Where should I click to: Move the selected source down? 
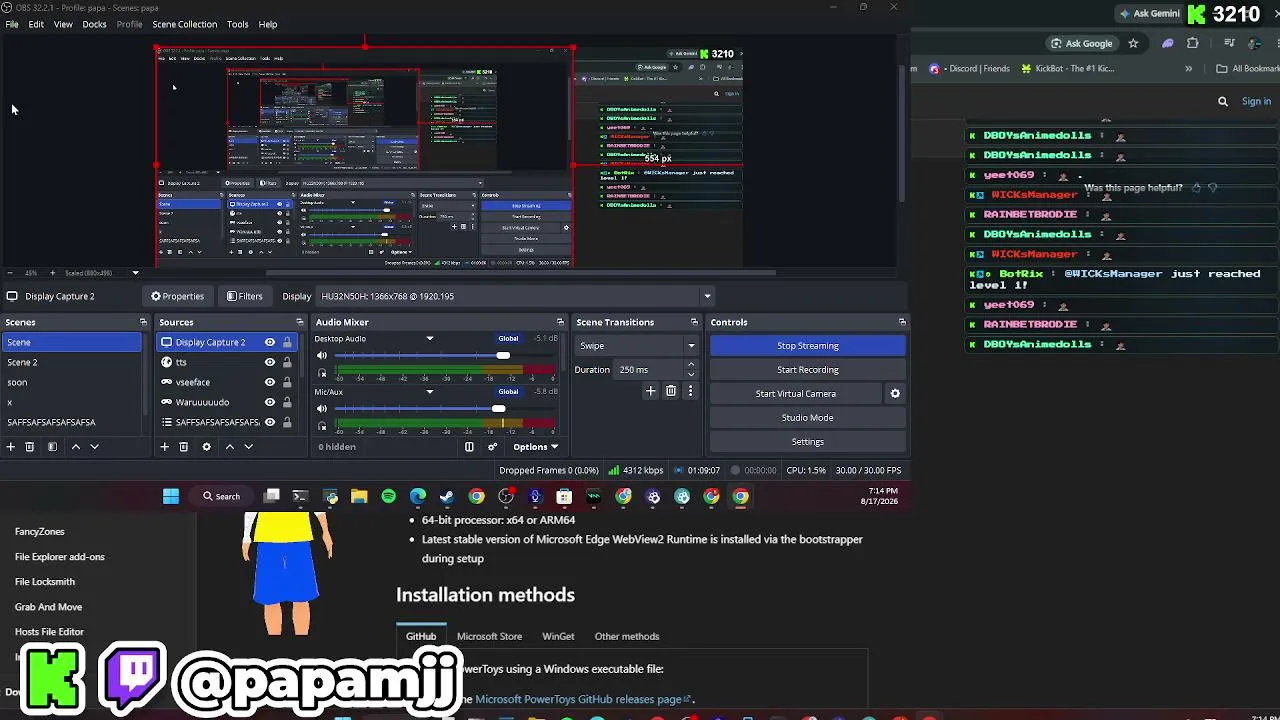(249, 447)
